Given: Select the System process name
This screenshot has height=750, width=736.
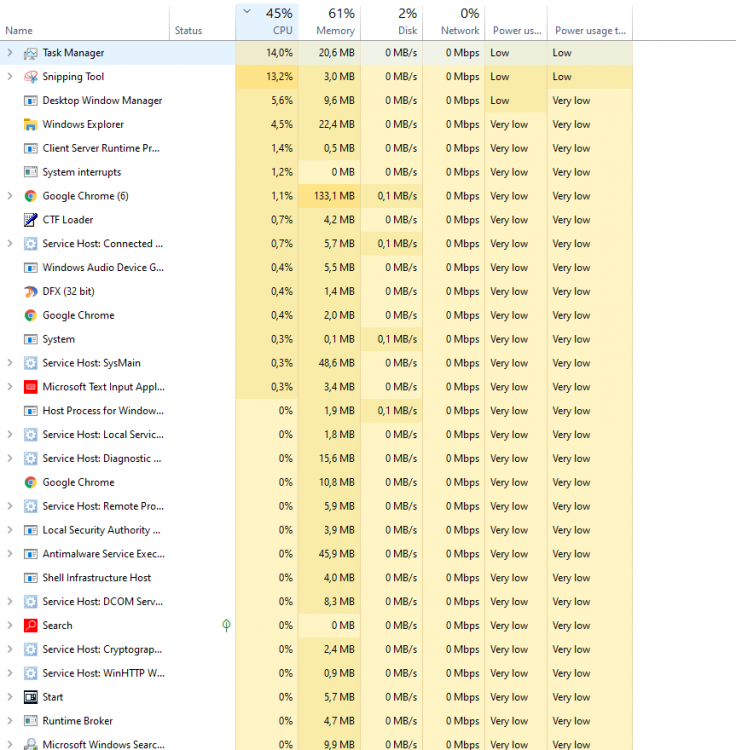Looking at the screenshot, I should click(x=58, y=339).
